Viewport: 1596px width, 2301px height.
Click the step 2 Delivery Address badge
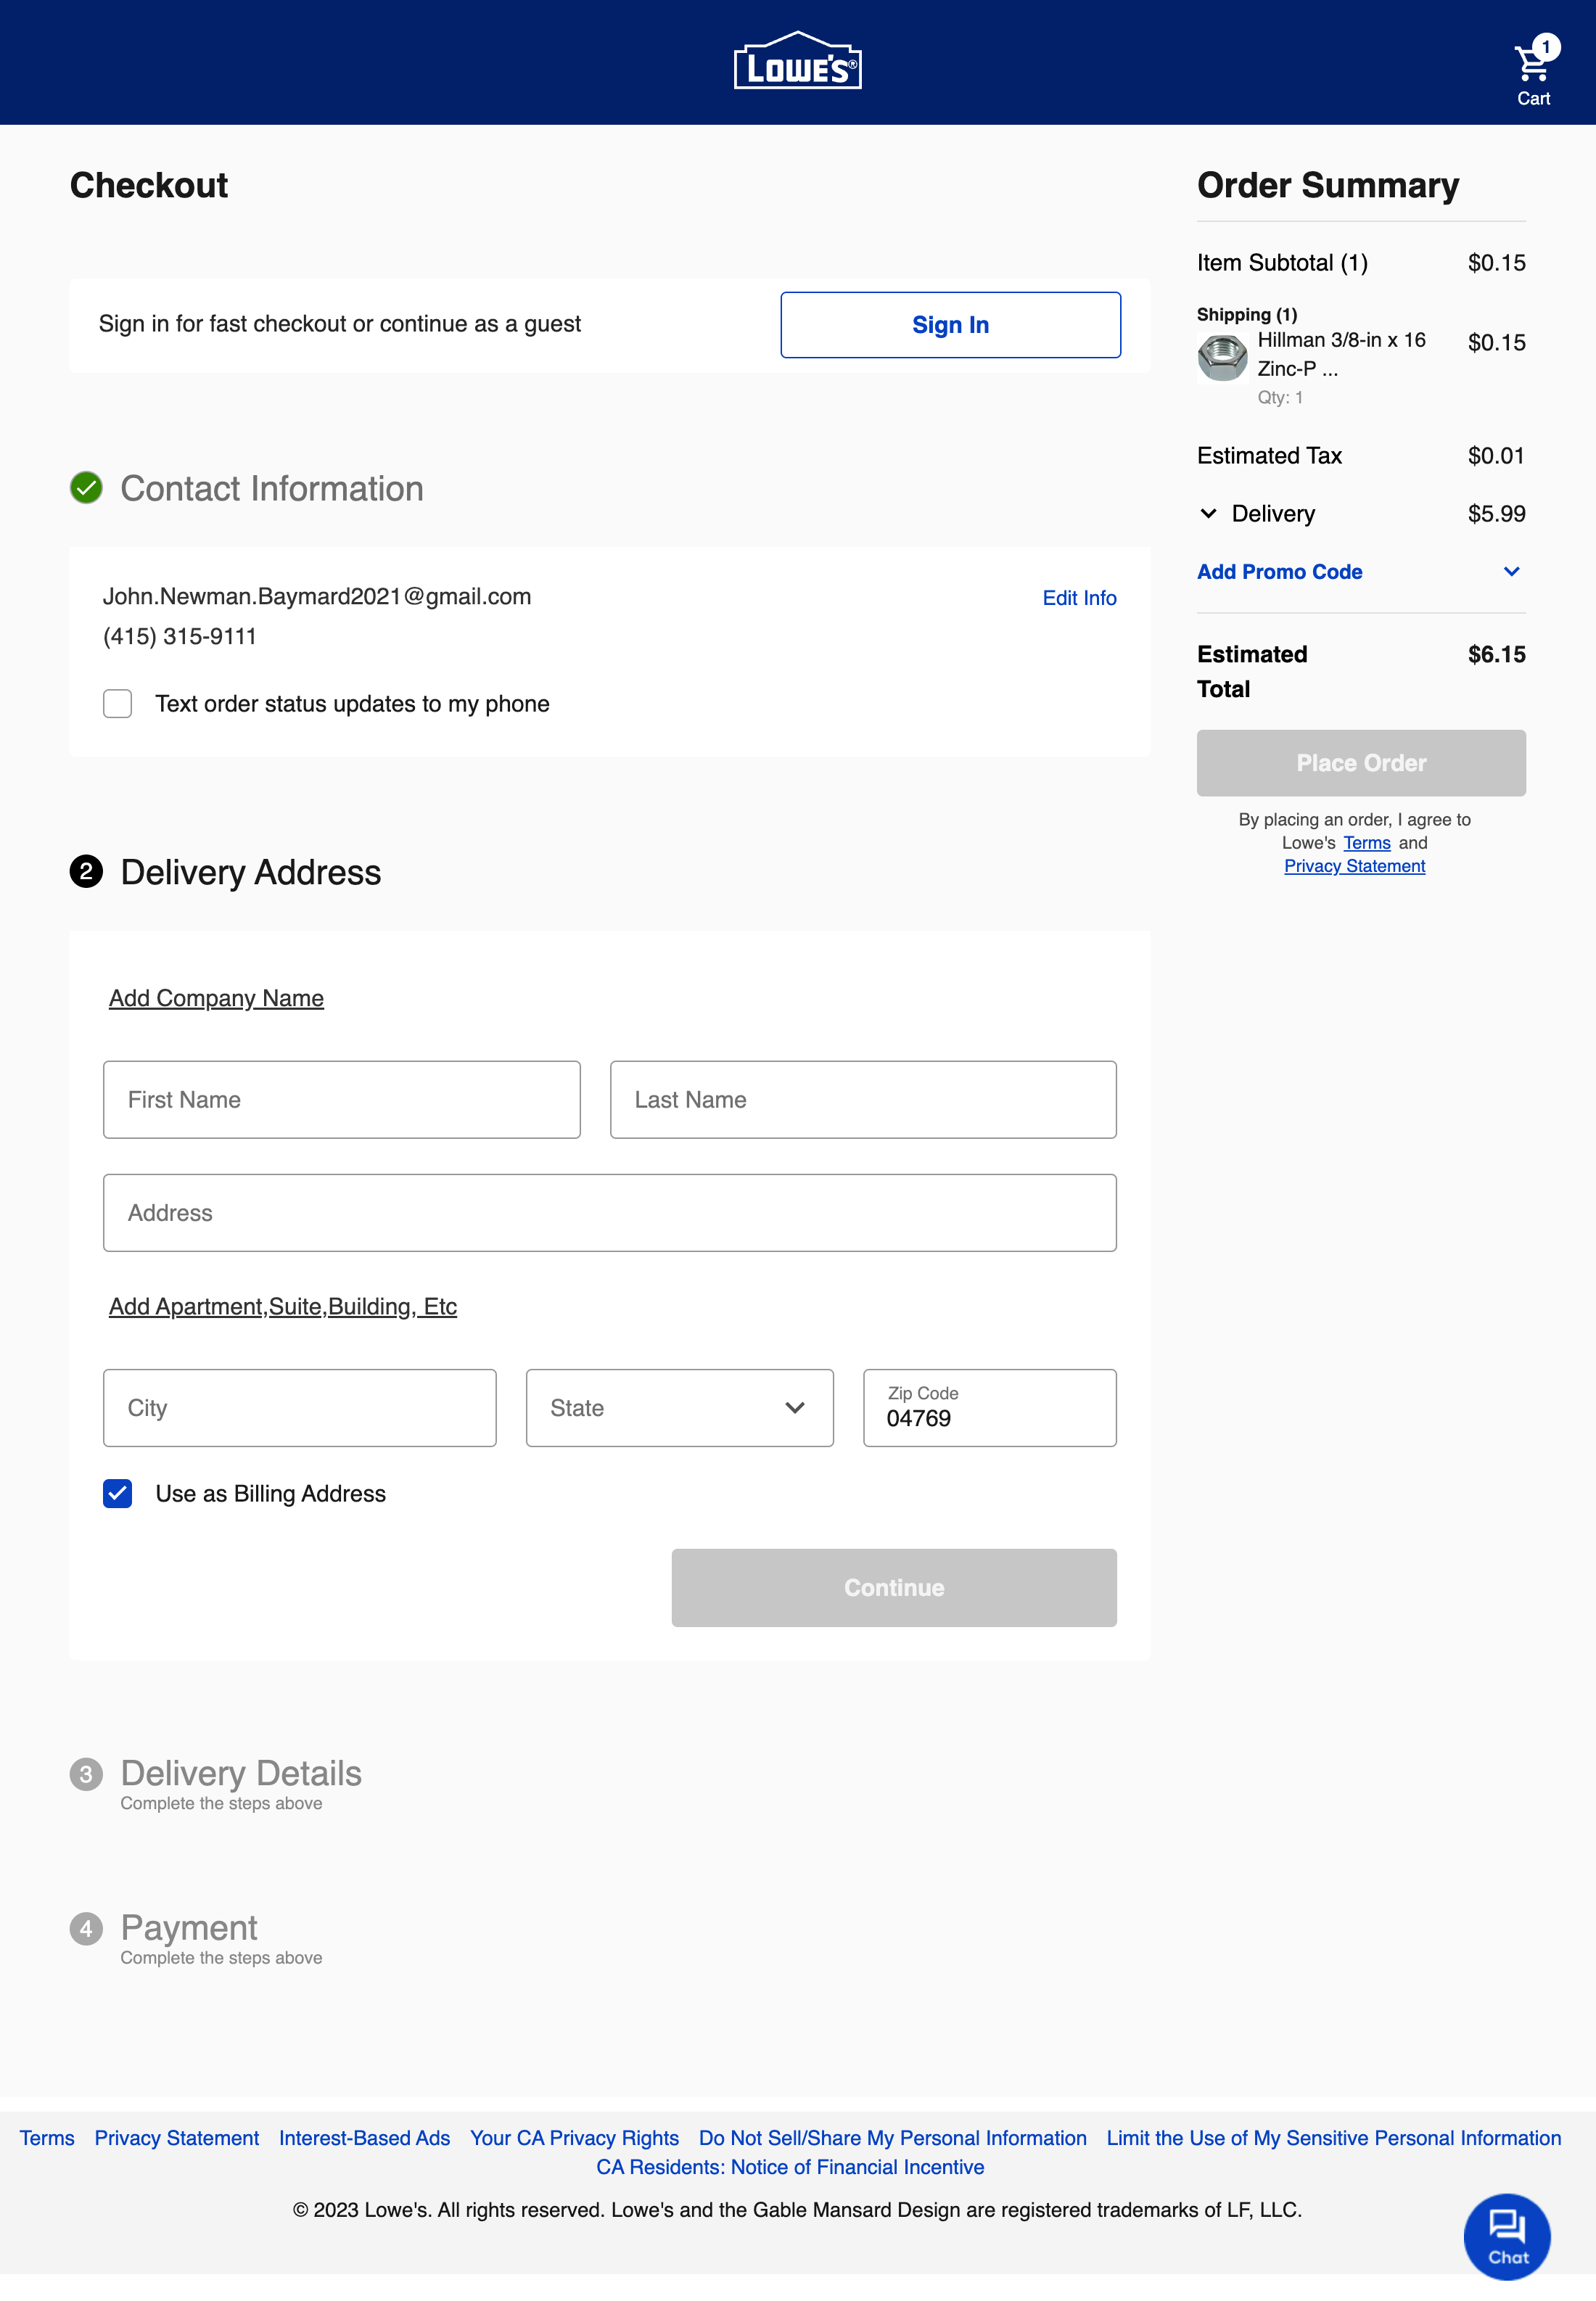click(x=86, y=871)
